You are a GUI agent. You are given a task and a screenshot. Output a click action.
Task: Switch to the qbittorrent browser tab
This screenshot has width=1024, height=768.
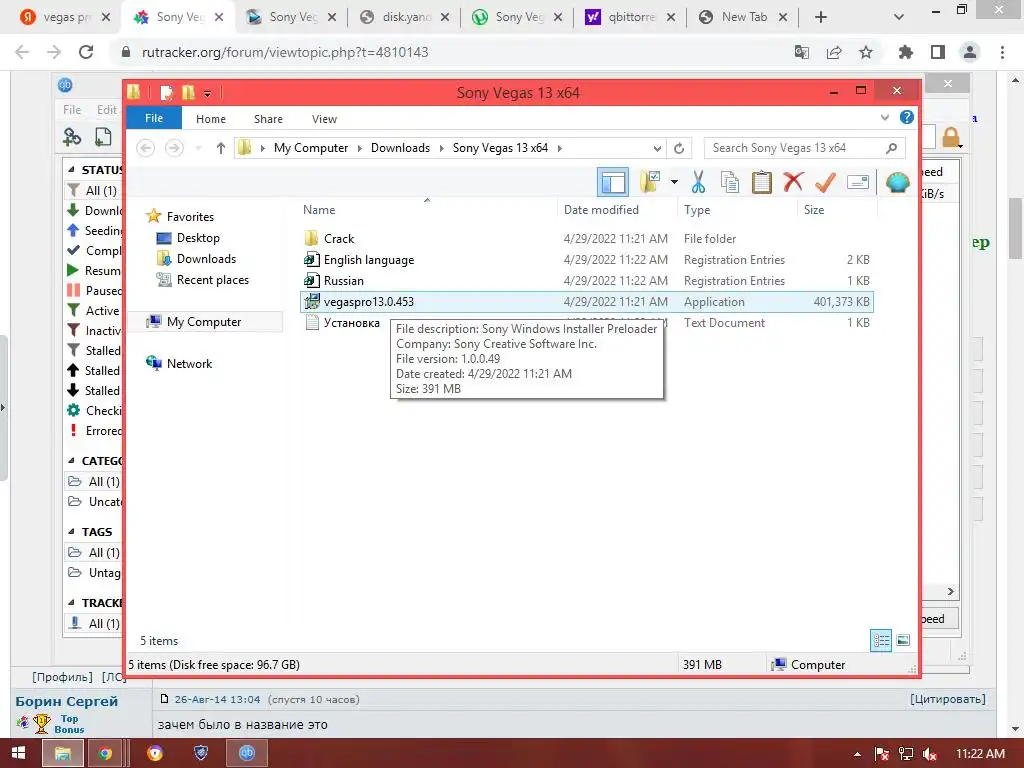[631, 17]
